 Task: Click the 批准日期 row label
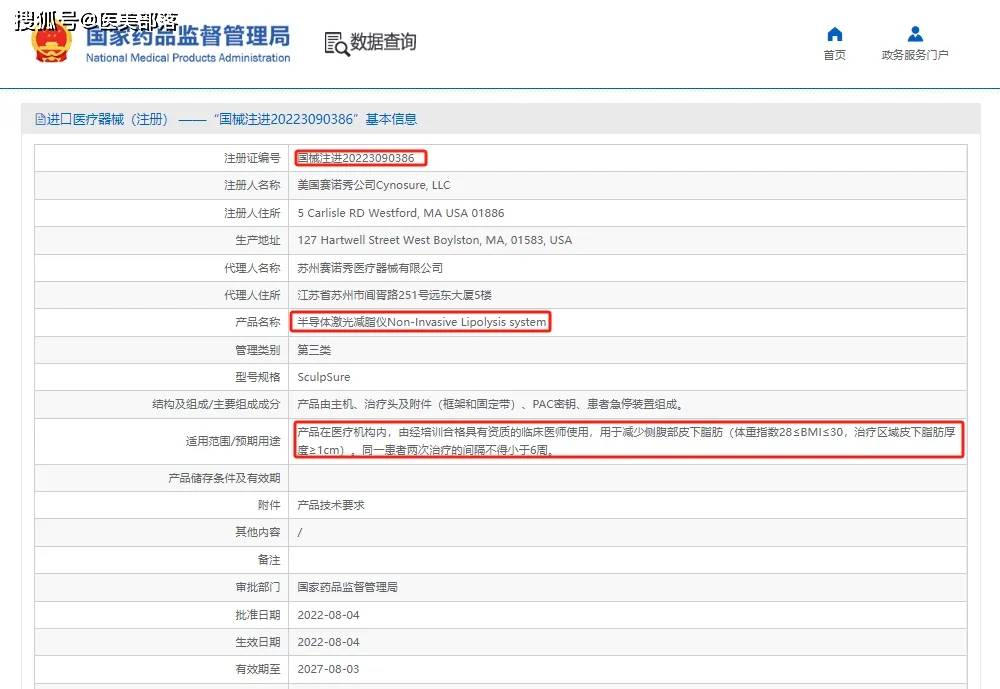point(258,615)
